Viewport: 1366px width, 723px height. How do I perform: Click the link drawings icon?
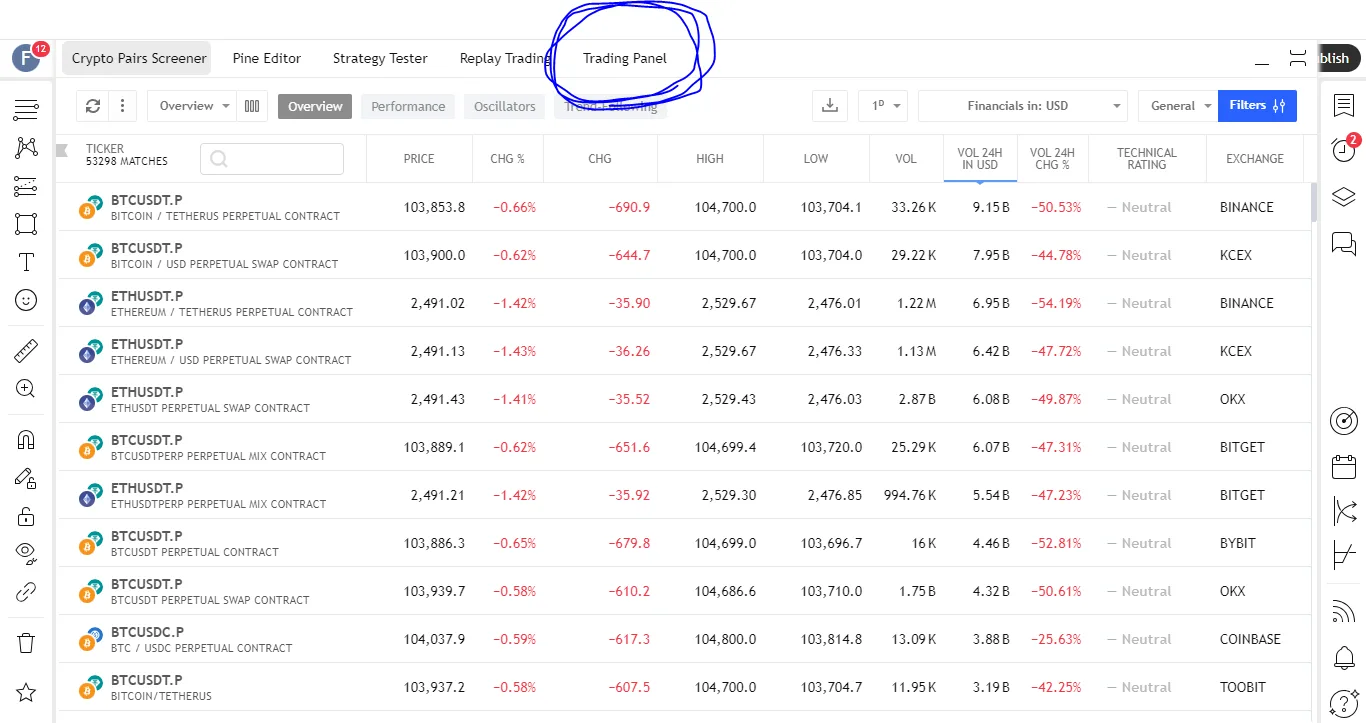pos(26,592)
